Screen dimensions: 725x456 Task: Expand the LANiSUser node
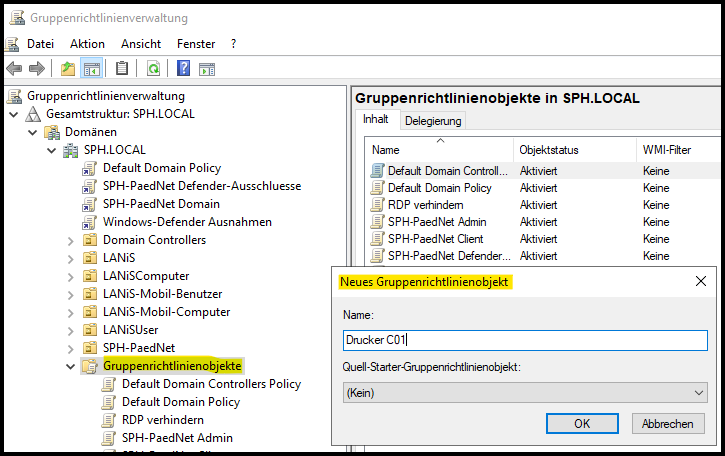point(70,331)
